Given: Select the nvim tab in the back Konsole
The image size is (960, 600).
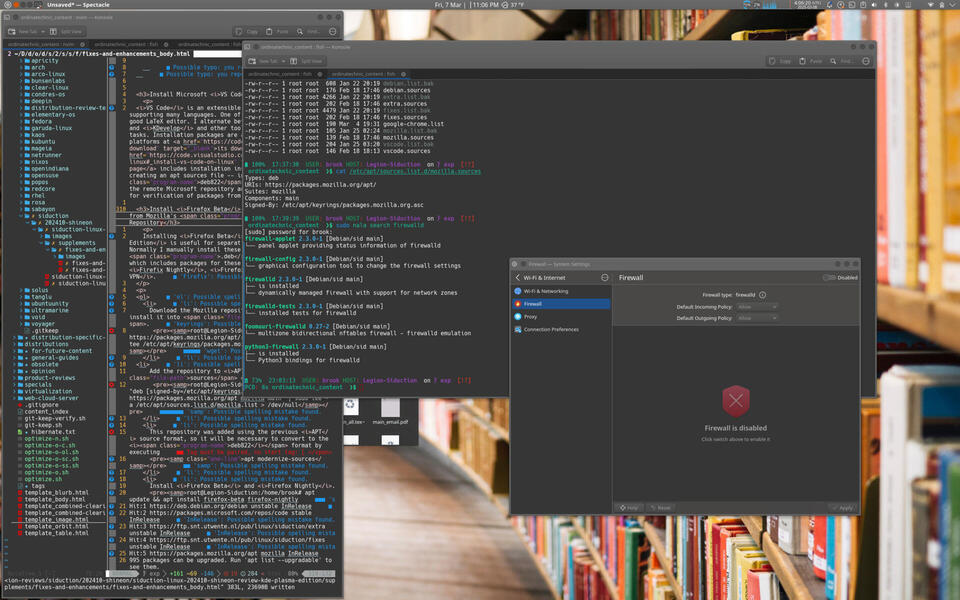Looking at the screenshot, I should point(44,44).
